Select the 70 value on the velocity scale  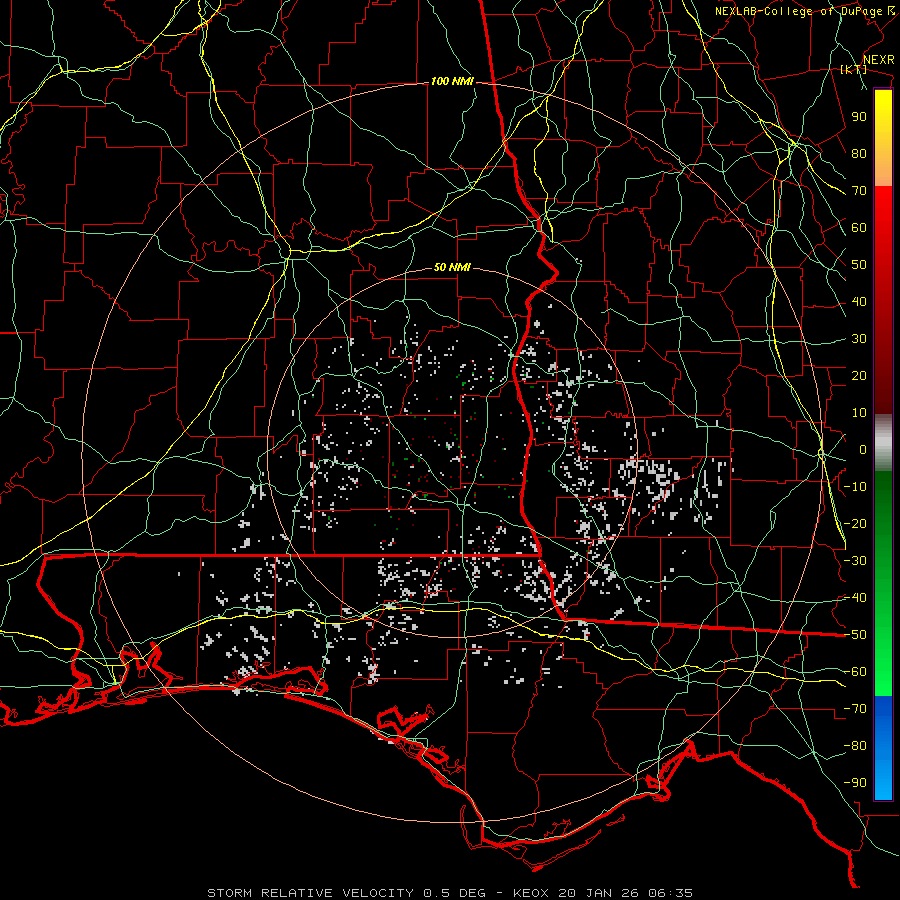pos(859,191)
